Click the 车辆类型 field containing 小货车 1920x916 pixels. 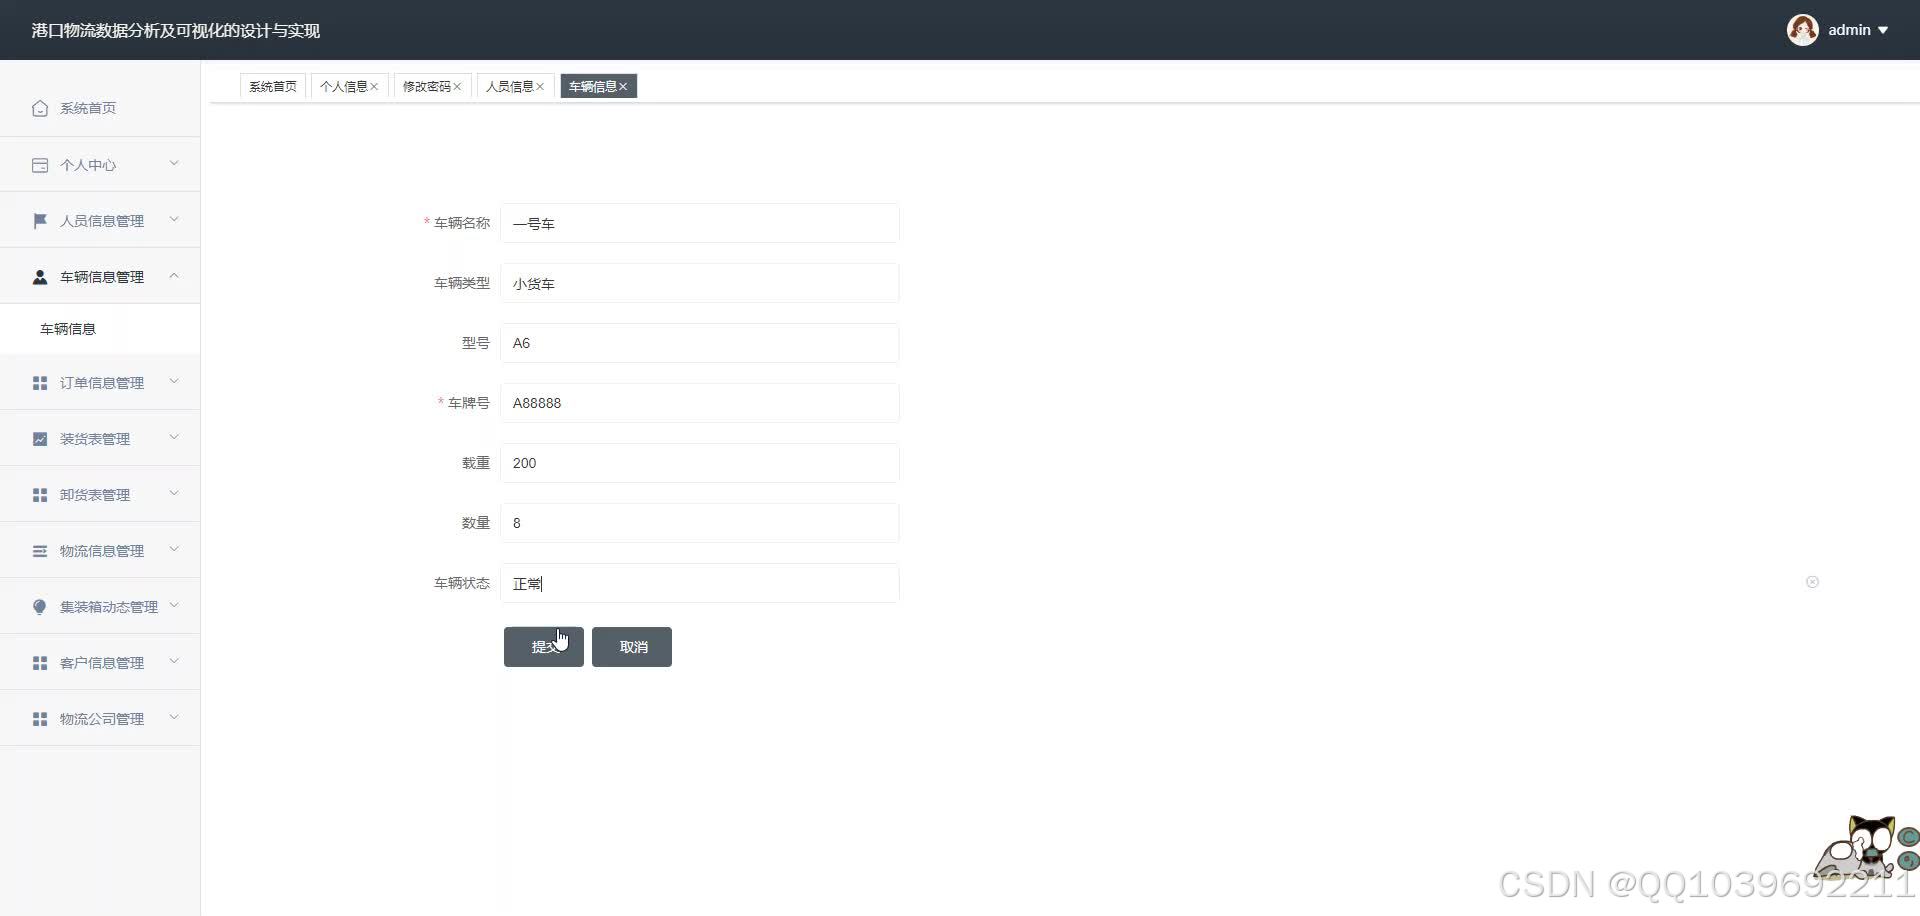[x=700, y=283]
